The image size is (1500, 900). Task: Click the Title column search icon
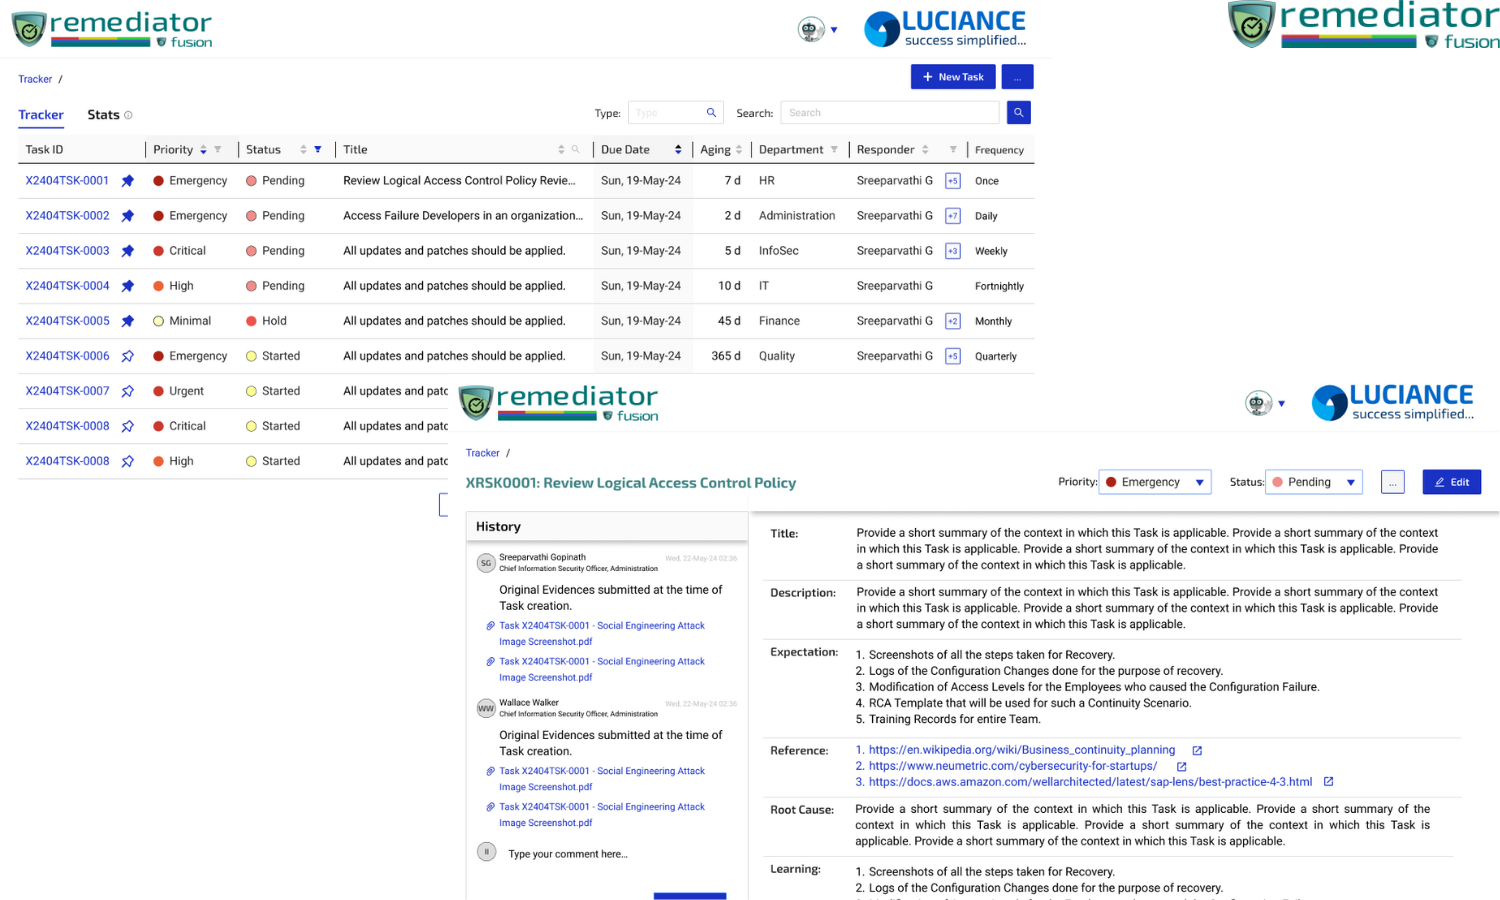click(x=576, y=149)
